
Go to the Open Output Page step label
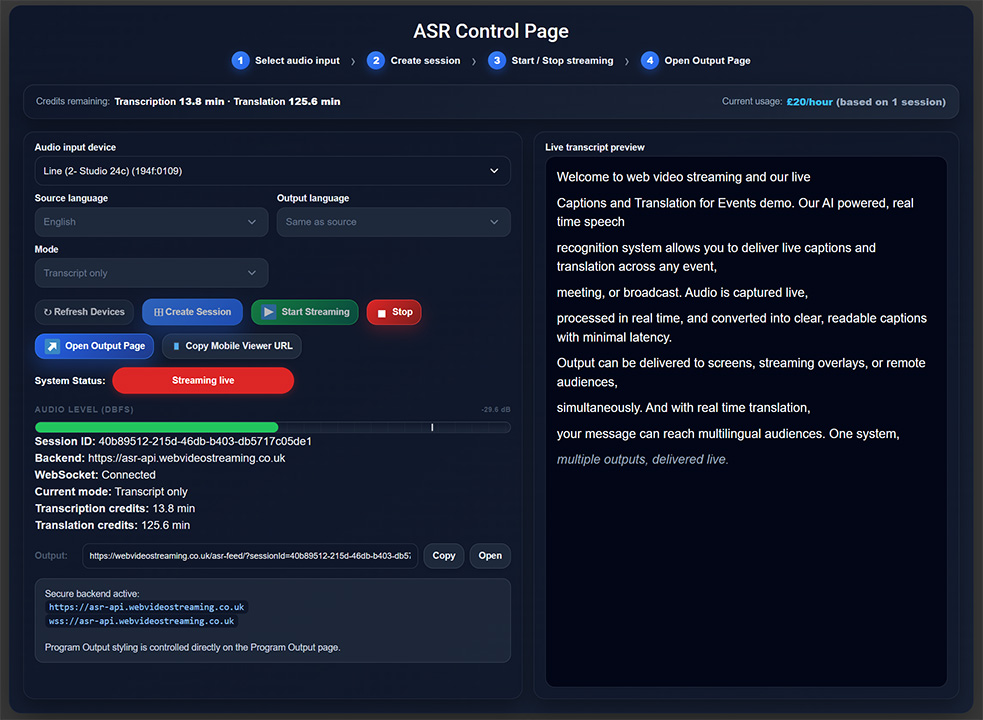pyautogui.click(x=707, y=61)
